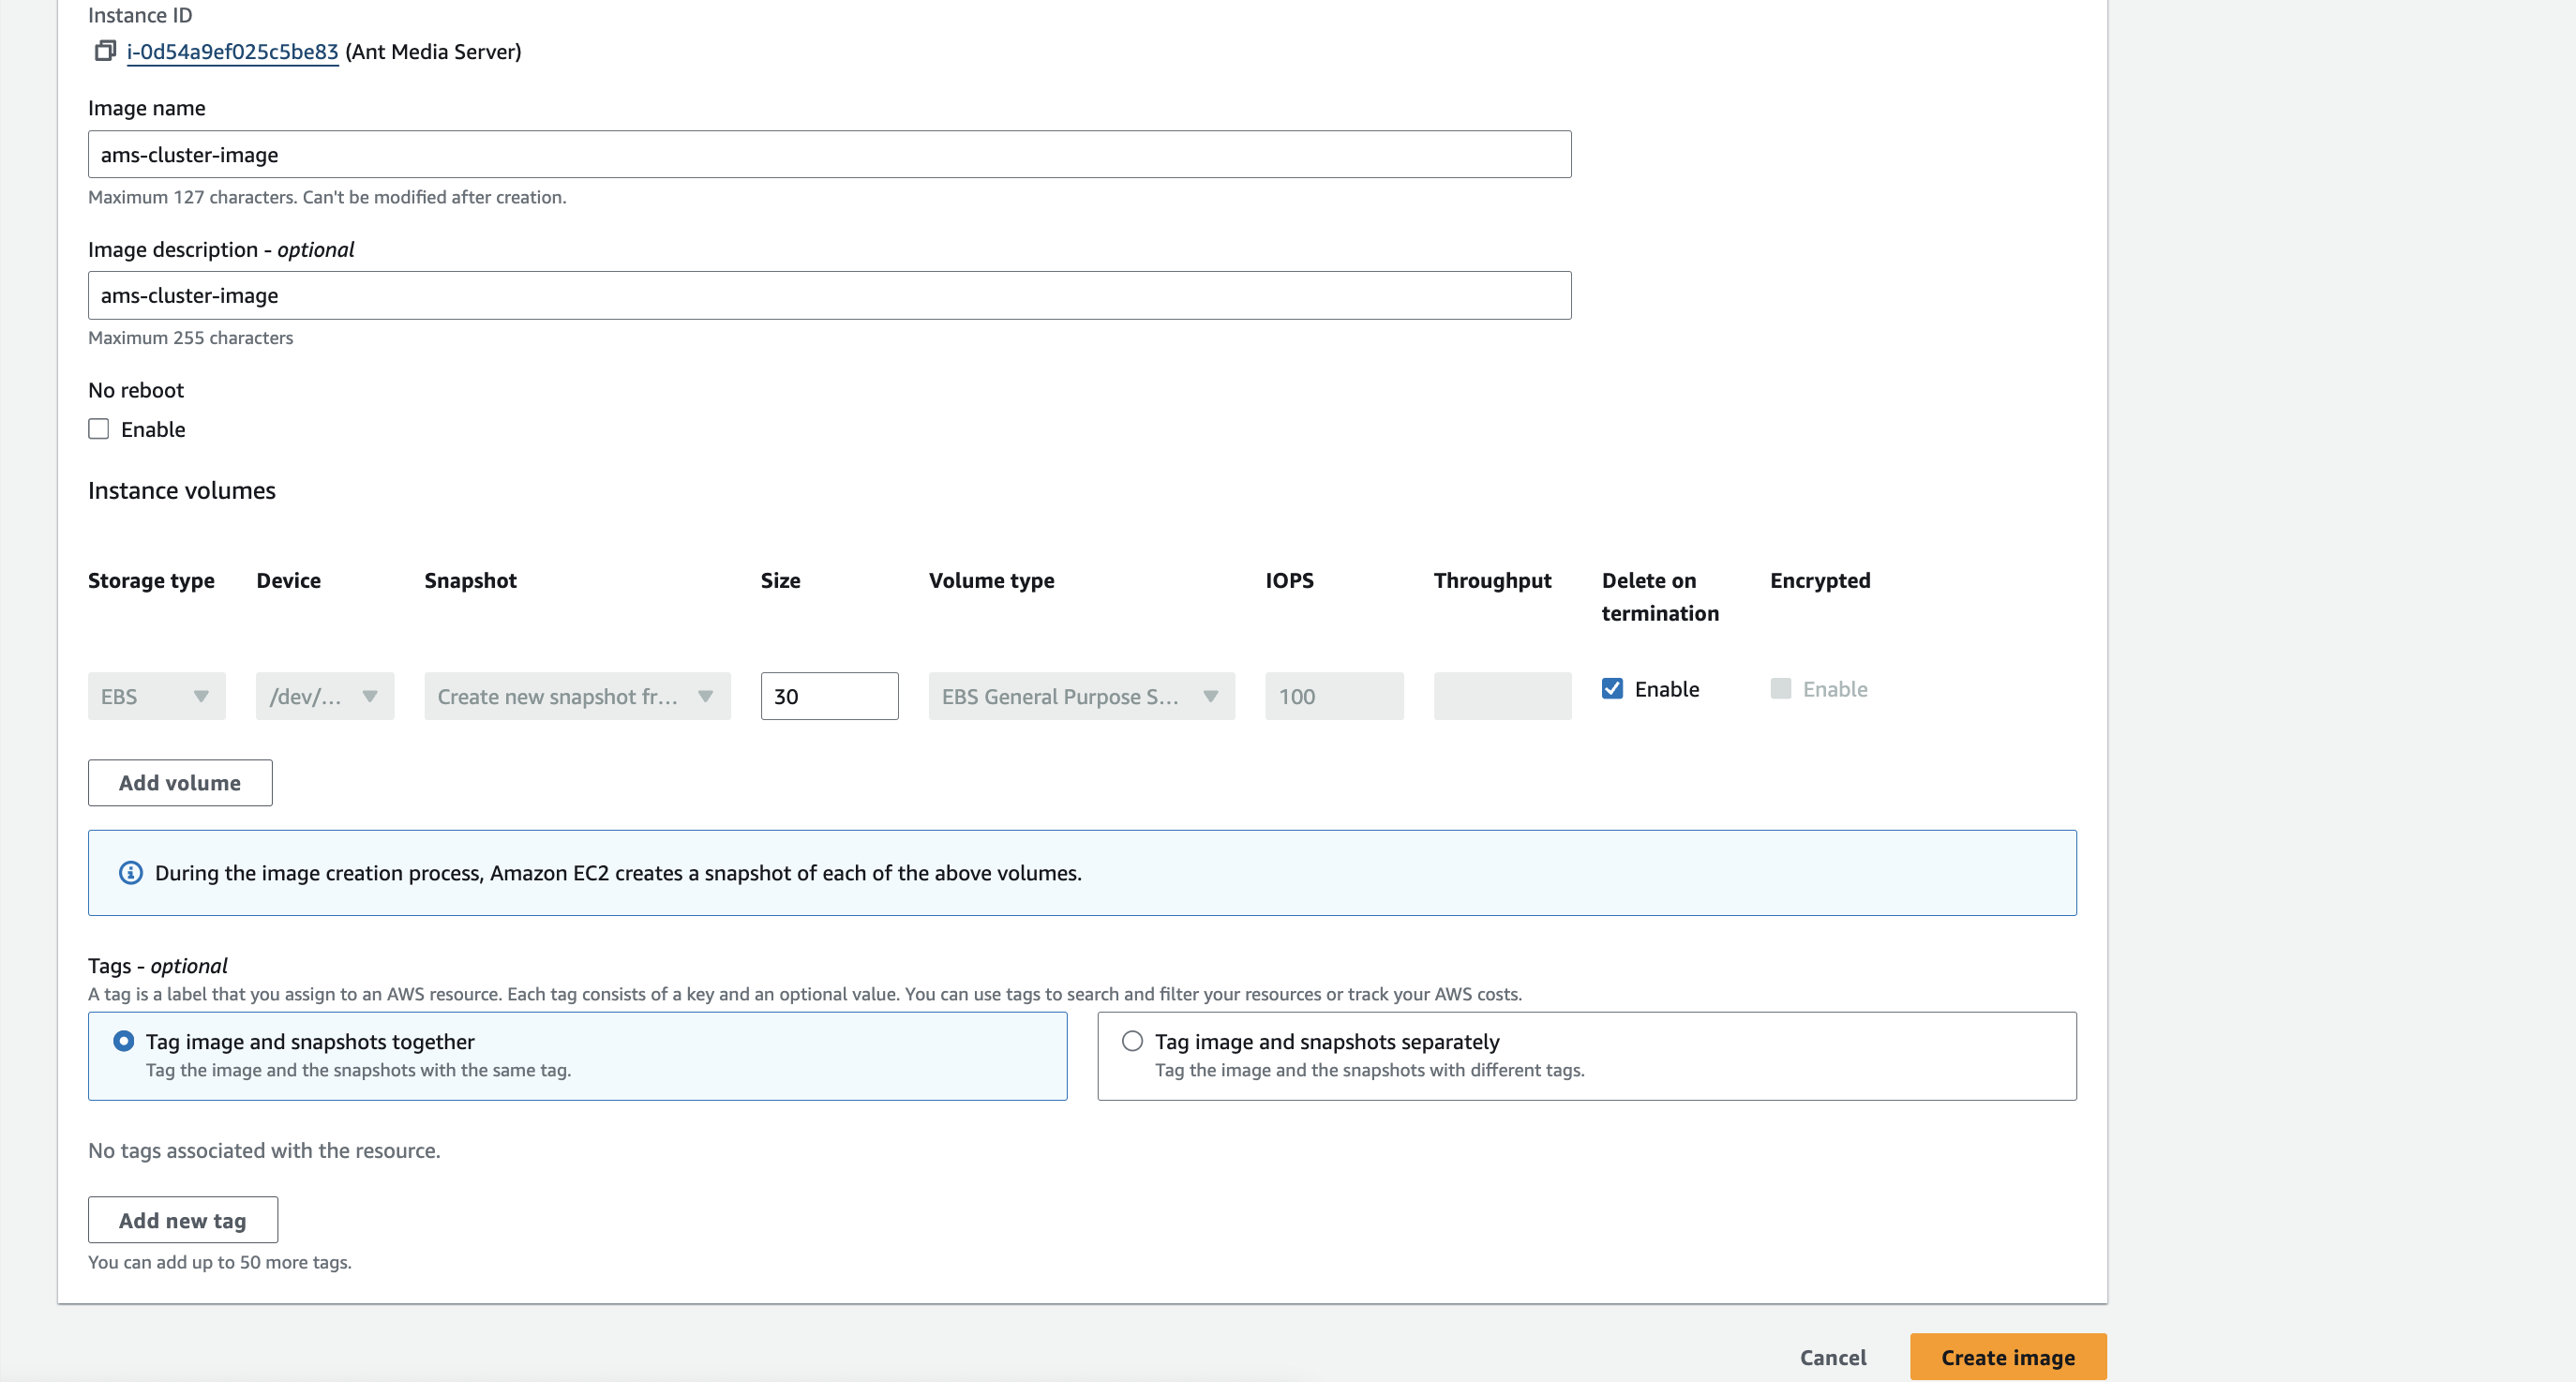Click the Volume type column header
Screen dimensions: 2576x1382
(991, 581)
